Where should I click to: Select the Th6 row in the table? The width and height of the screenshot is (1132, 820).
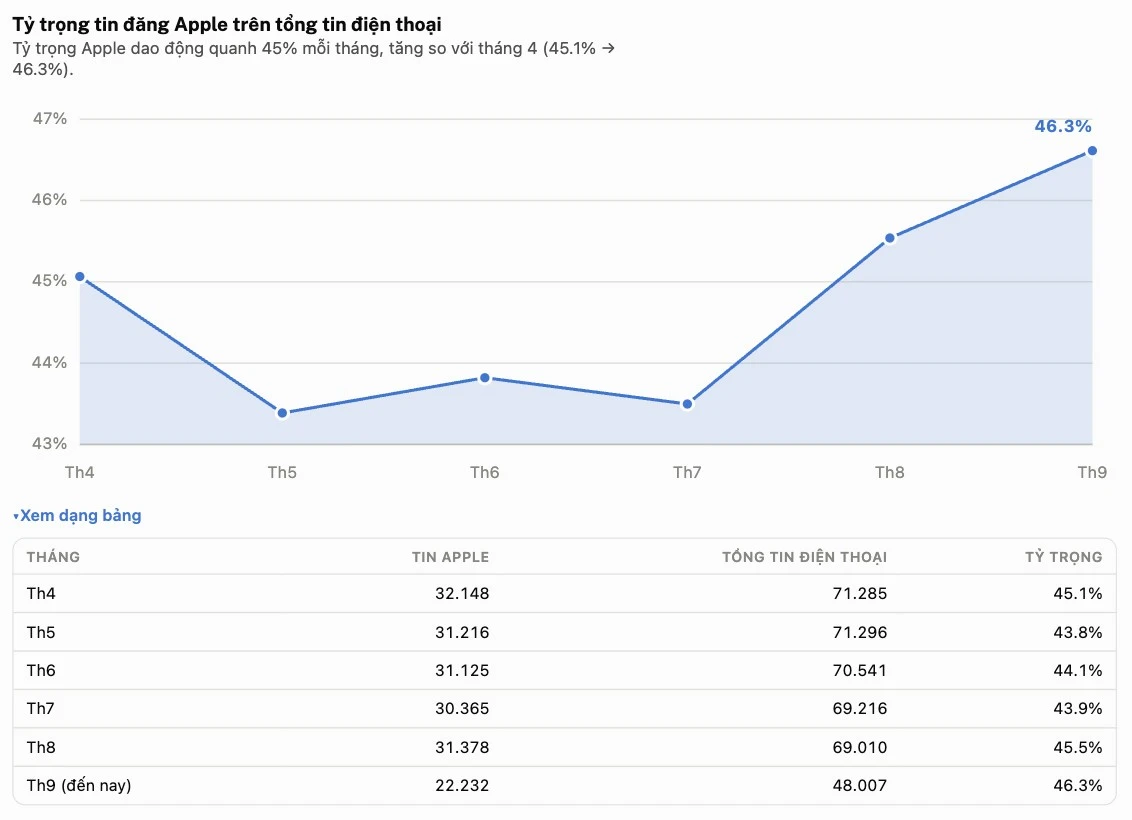coord(565,671)
